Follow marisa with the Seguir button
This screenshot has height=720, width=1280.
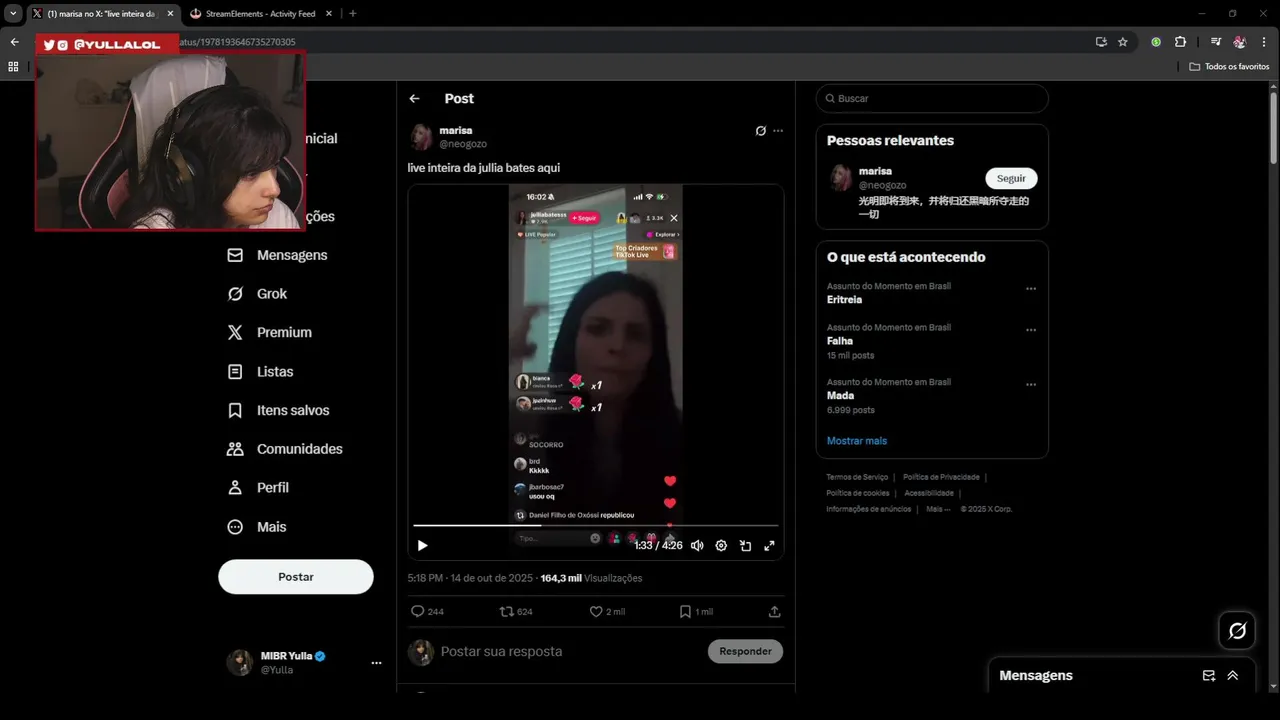click(x=1011, y=178)
